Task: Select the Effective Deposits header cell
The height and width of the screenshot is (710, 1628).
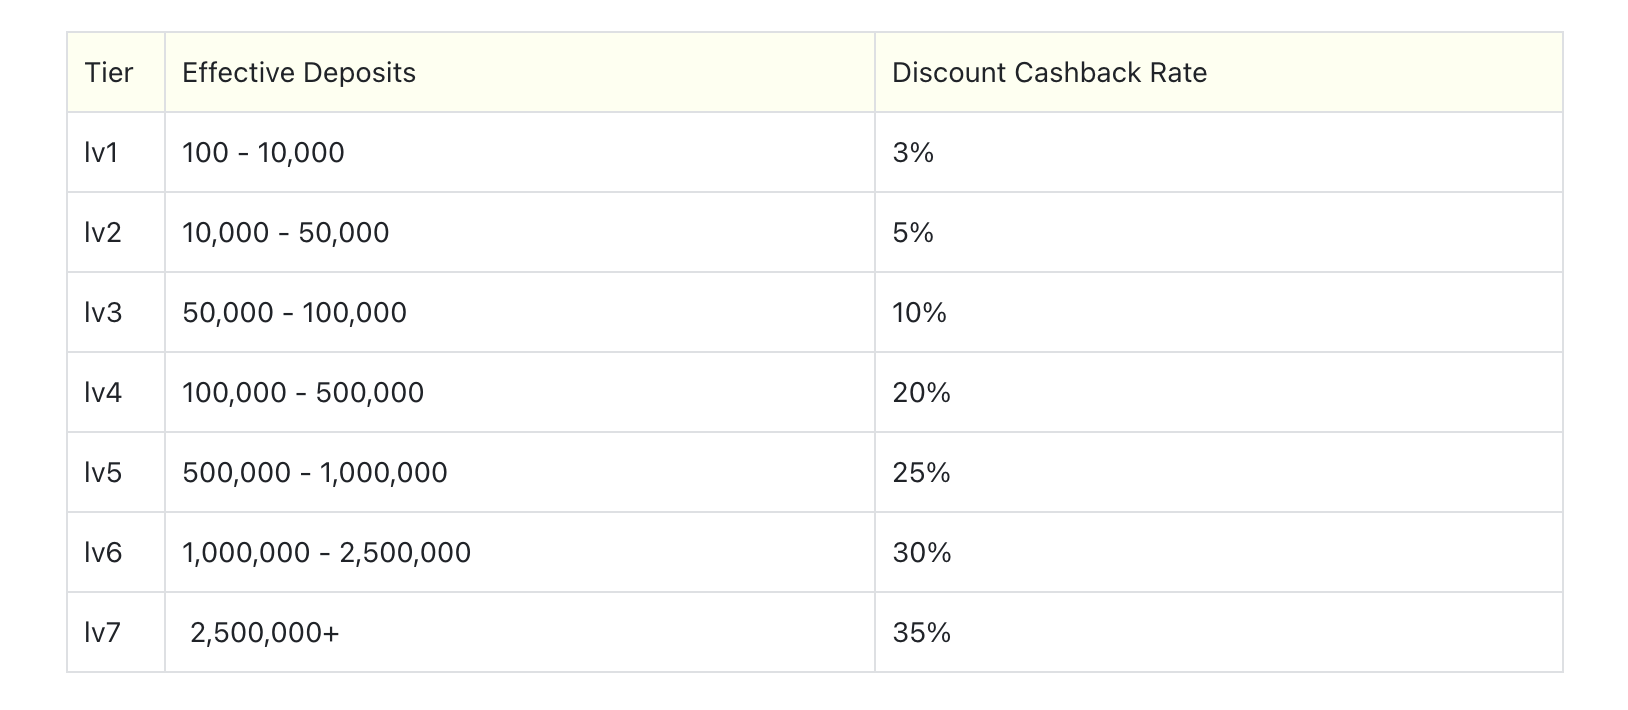Action: (520, 72)
